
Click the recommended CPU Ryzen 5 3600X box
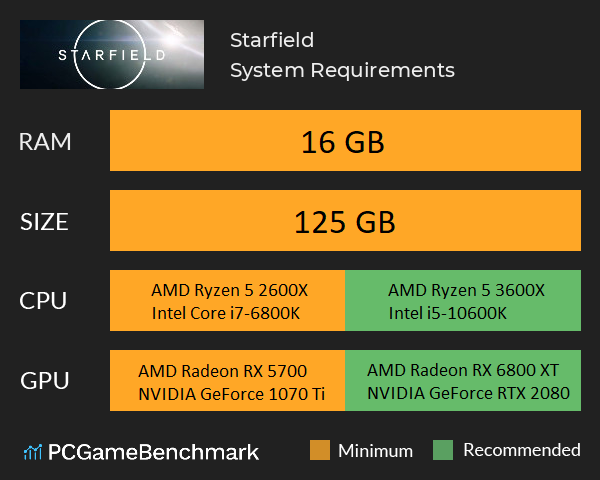[463, 302]
